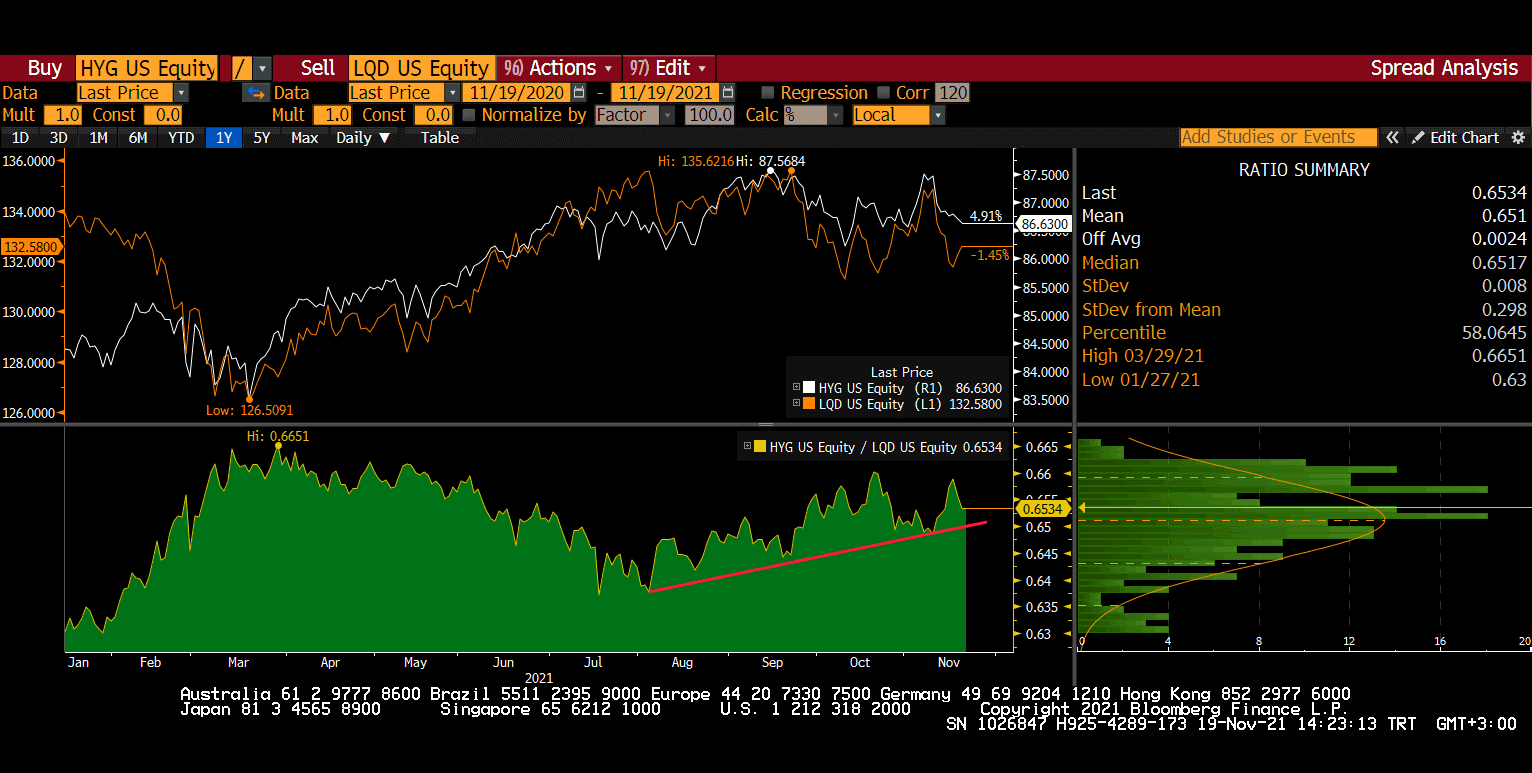Click the normalize value 100.0 field

coord(710,115)
